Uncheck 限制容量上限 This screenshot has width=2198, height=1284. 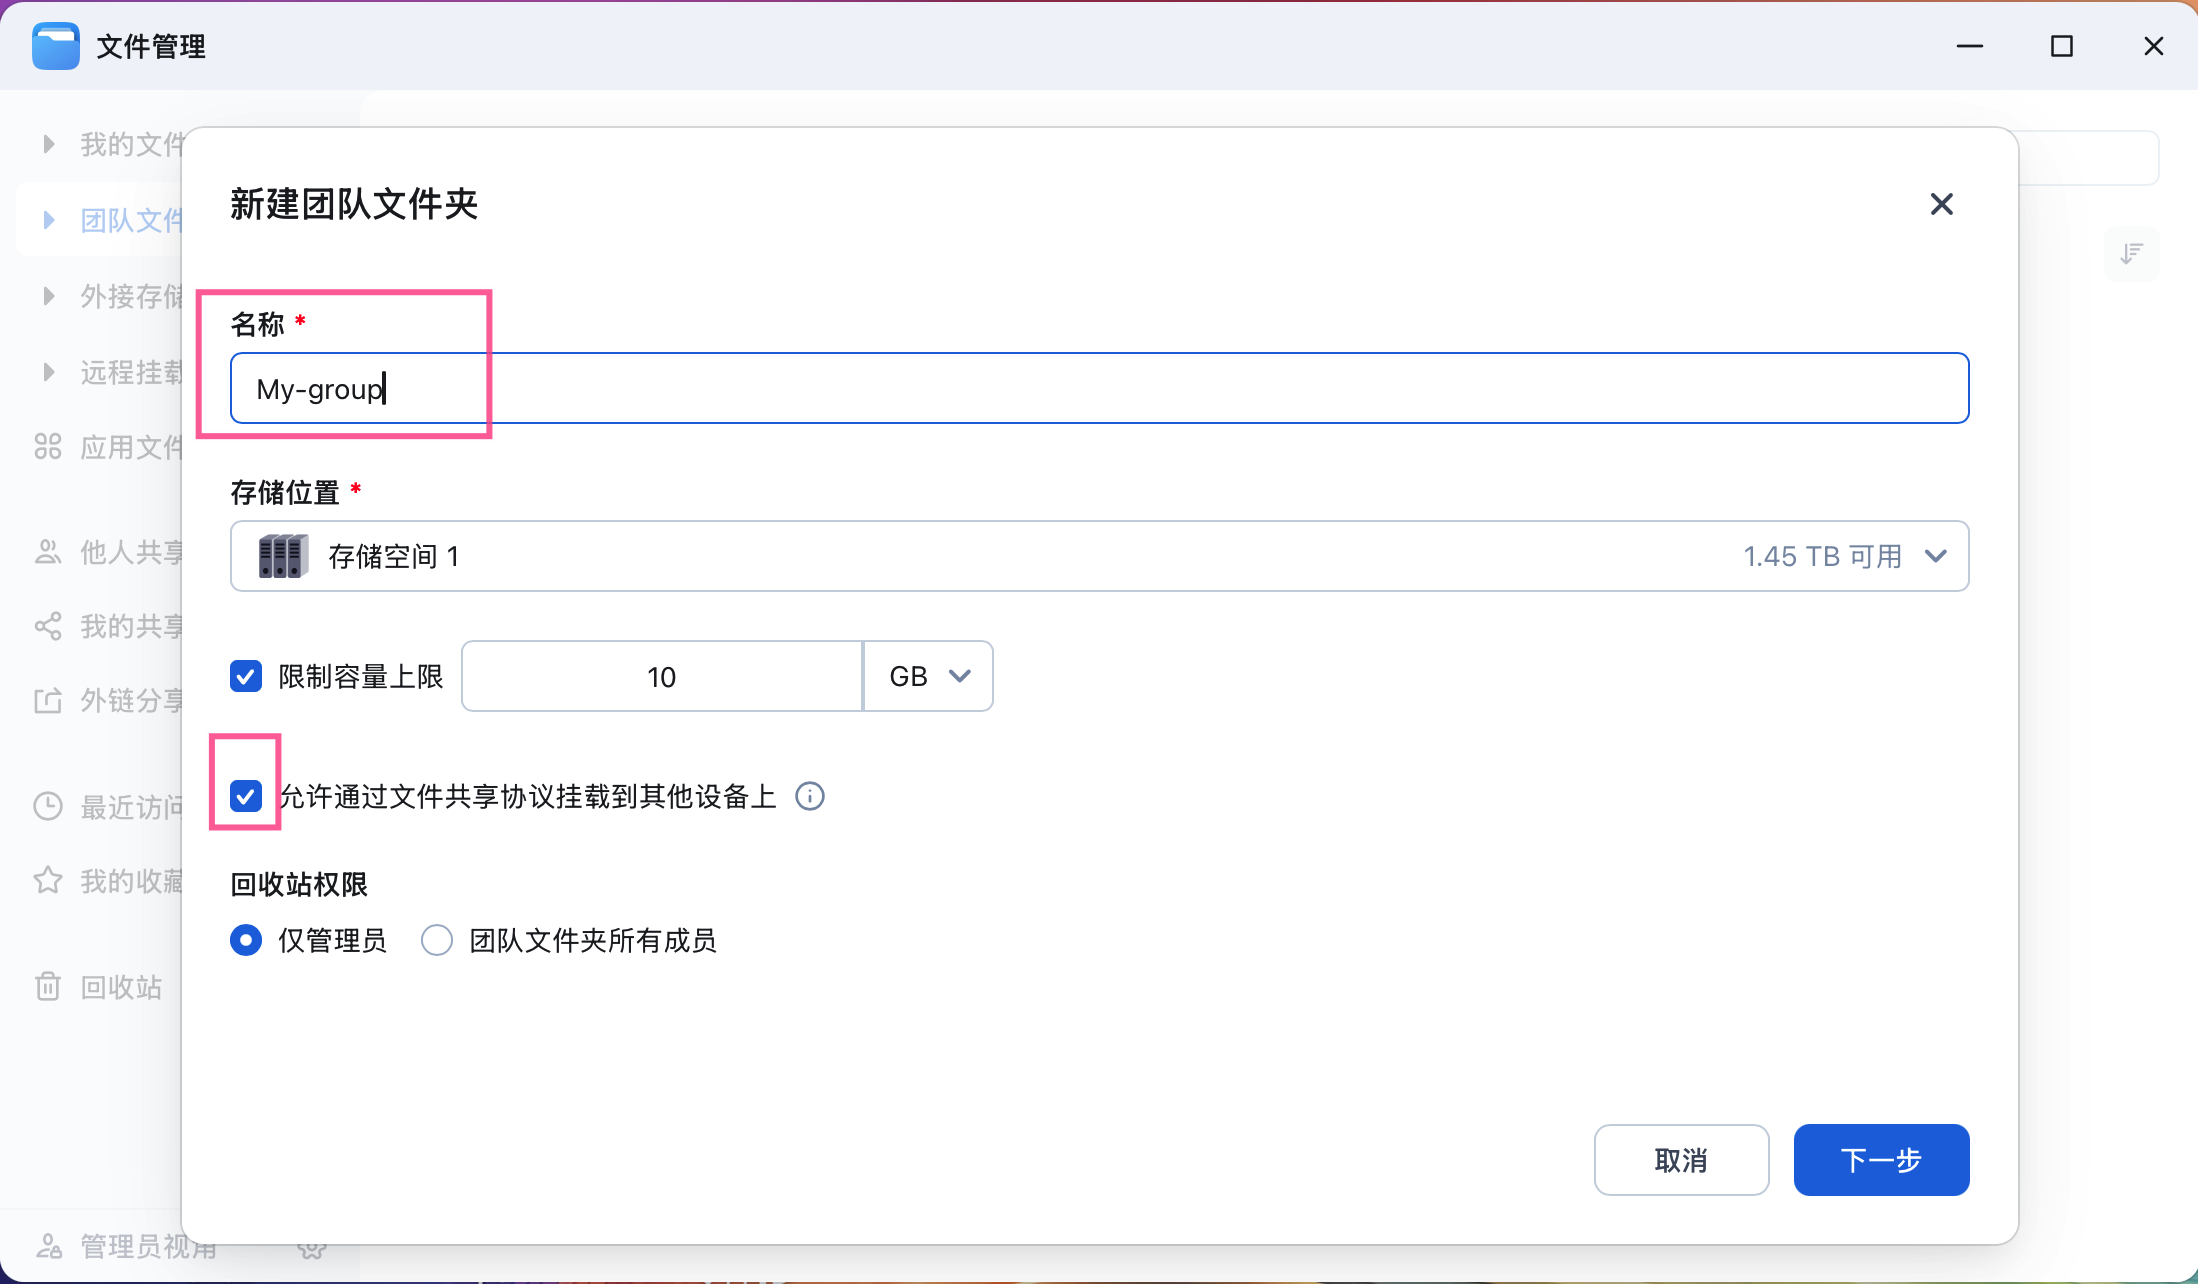click(245, 676)
